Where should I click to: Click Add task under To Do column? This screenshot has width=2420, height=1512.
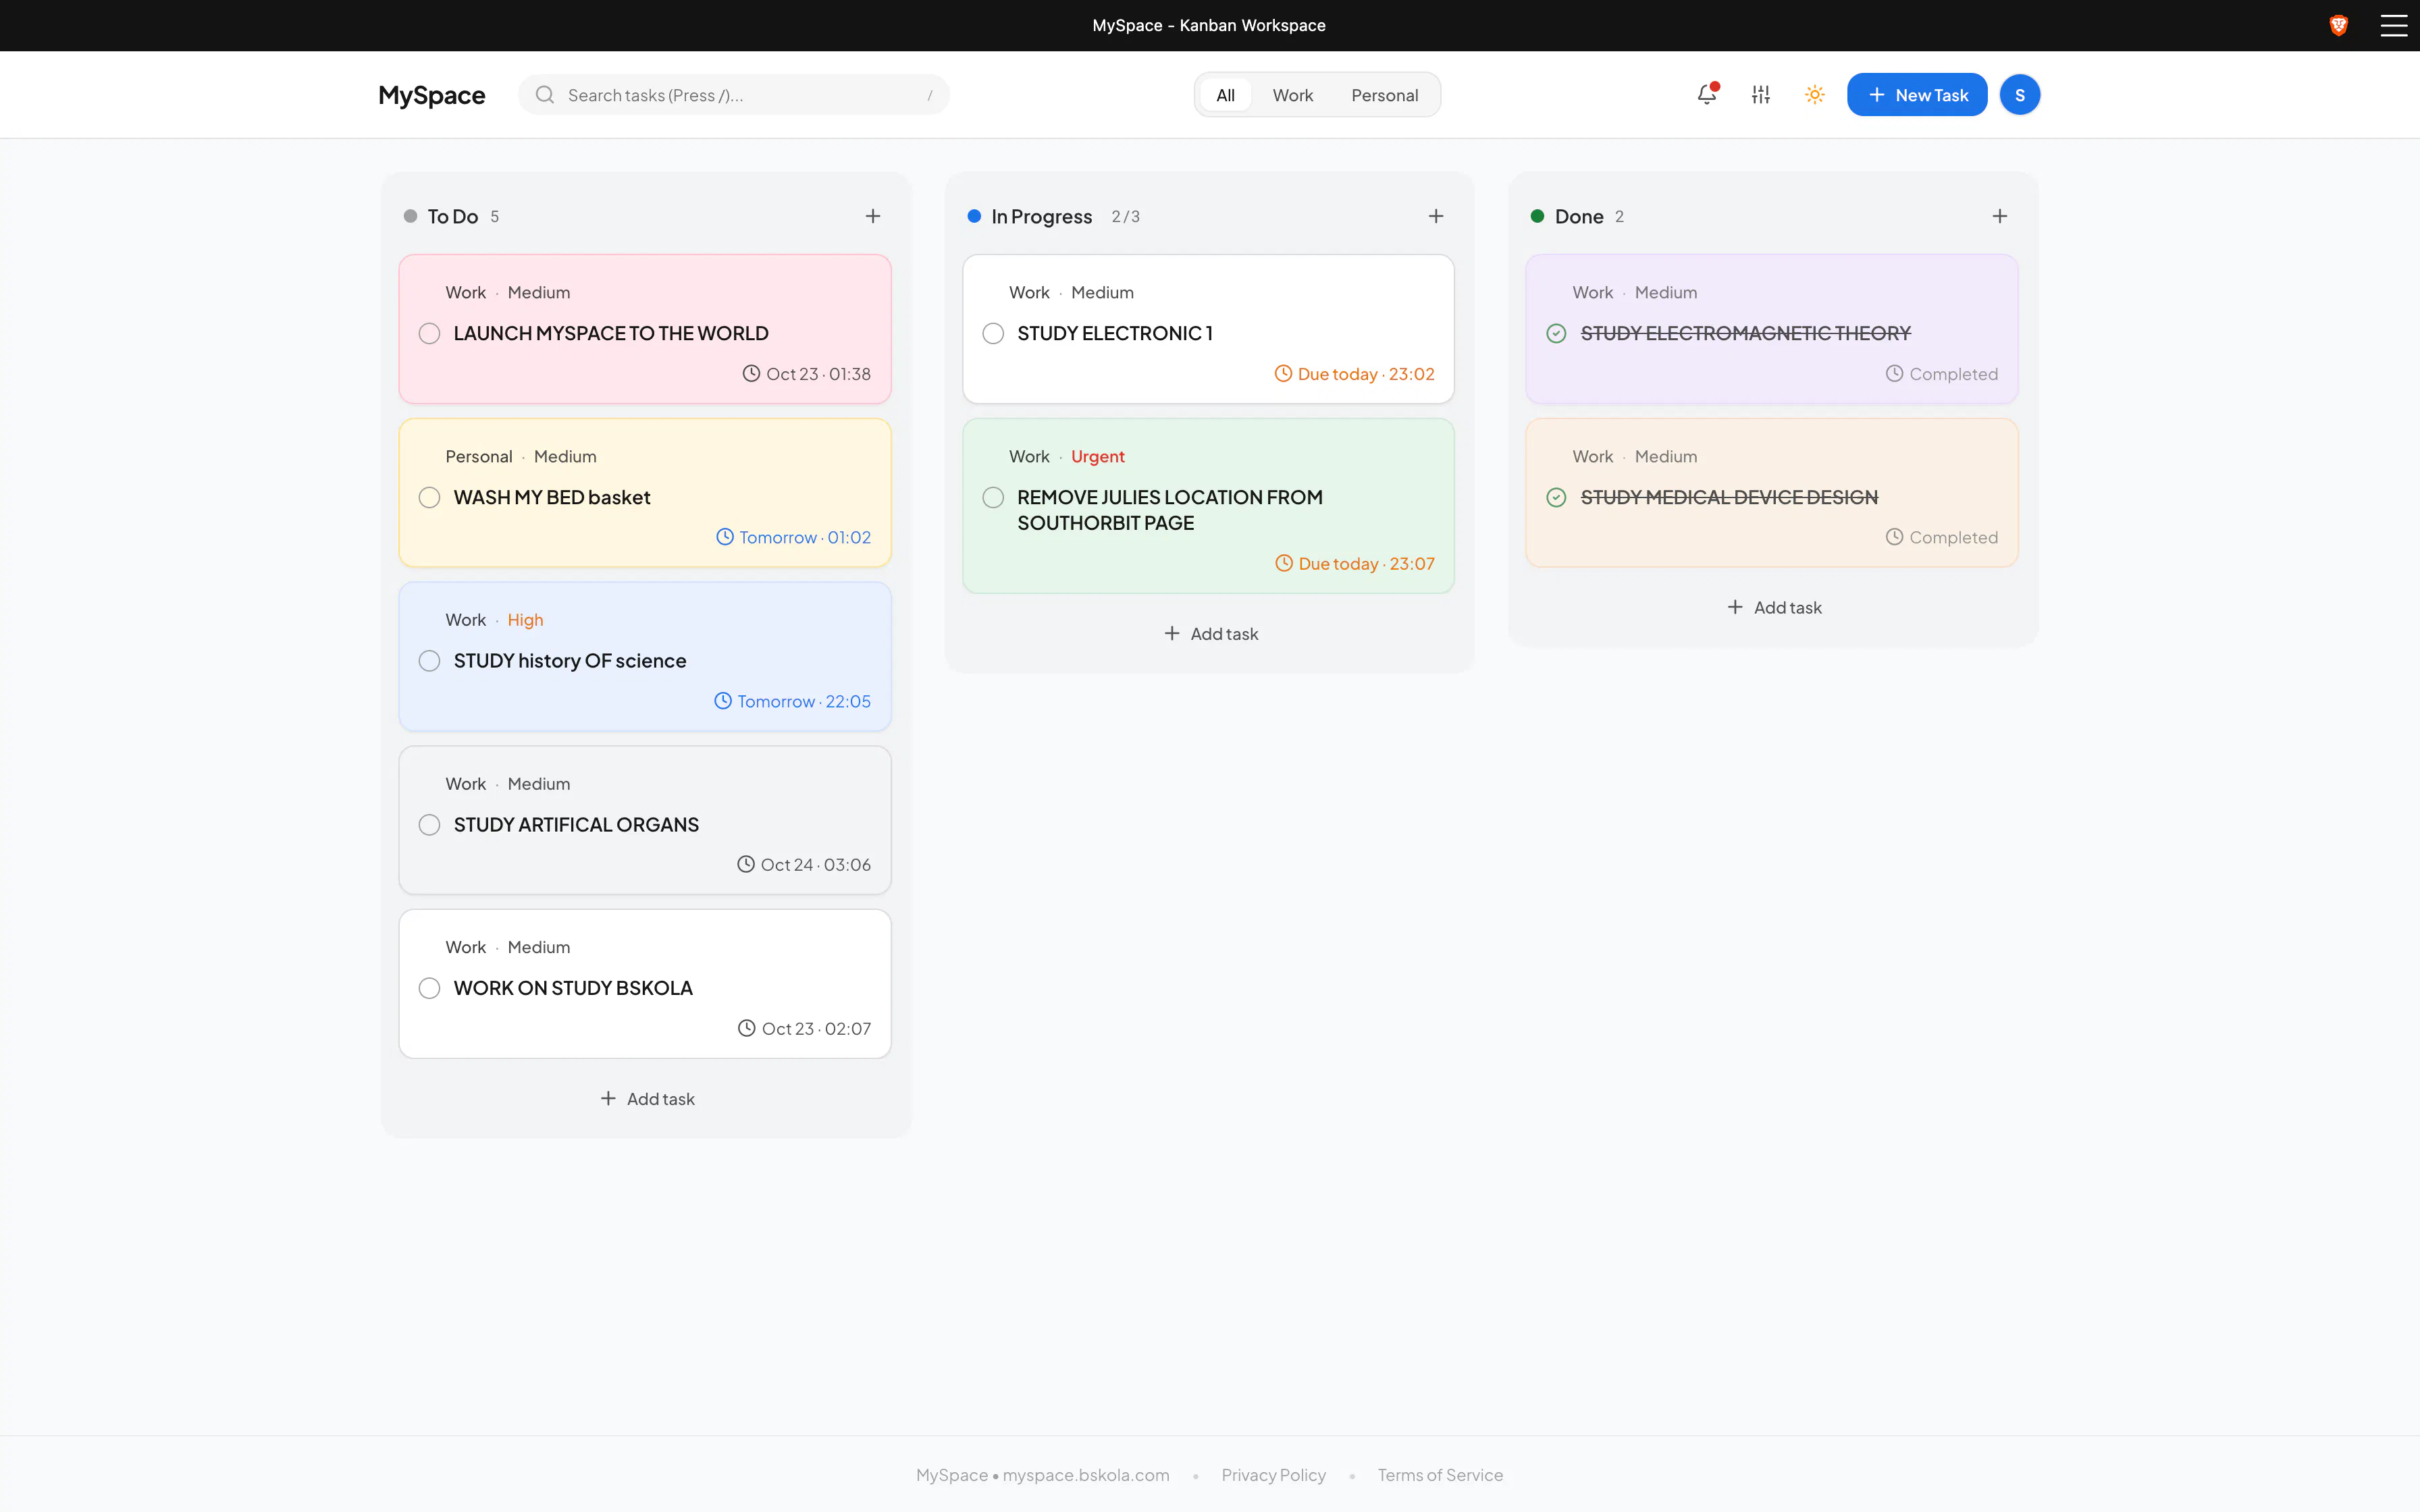(x=646, y=1099)
